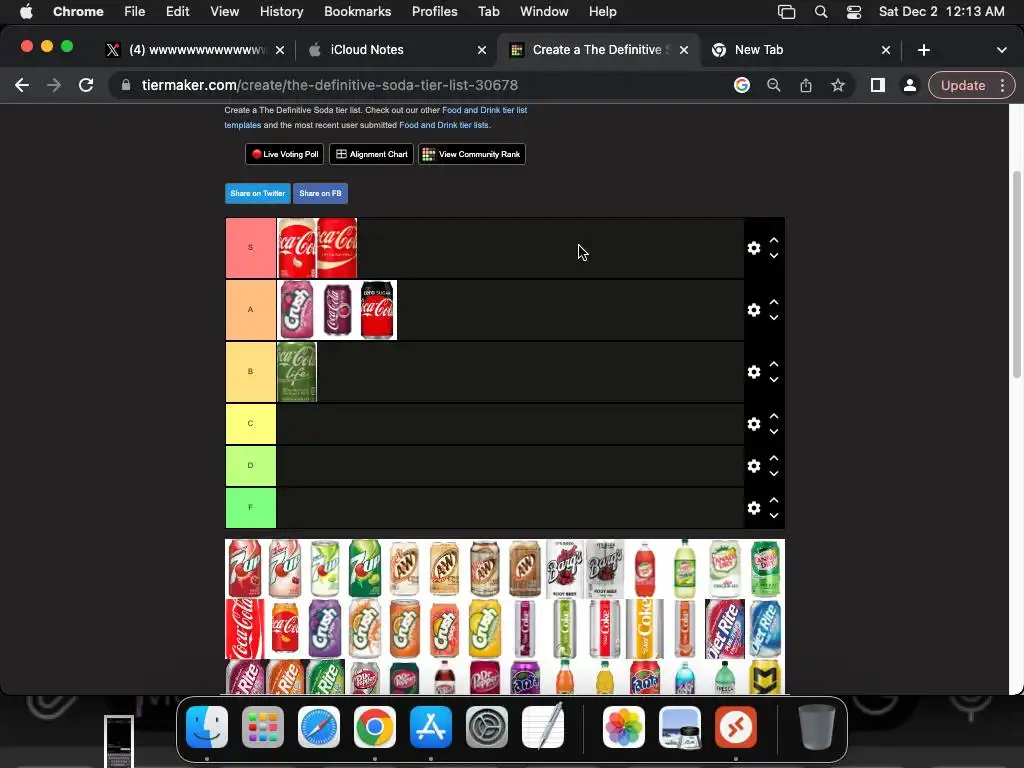Click the yellow C tier label
Viewport: 1024px width, 768px height.
[251, 424]
